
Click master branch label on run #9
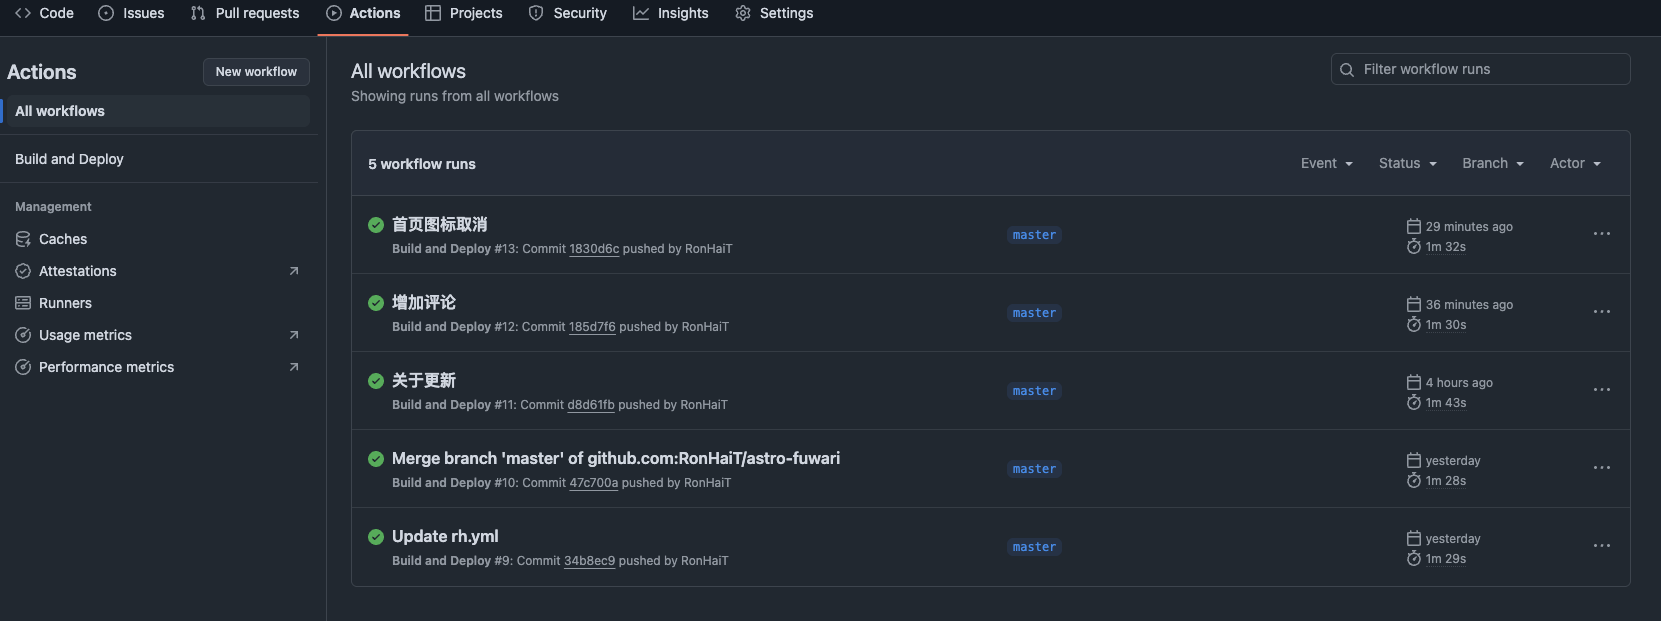coord(1034,547)
